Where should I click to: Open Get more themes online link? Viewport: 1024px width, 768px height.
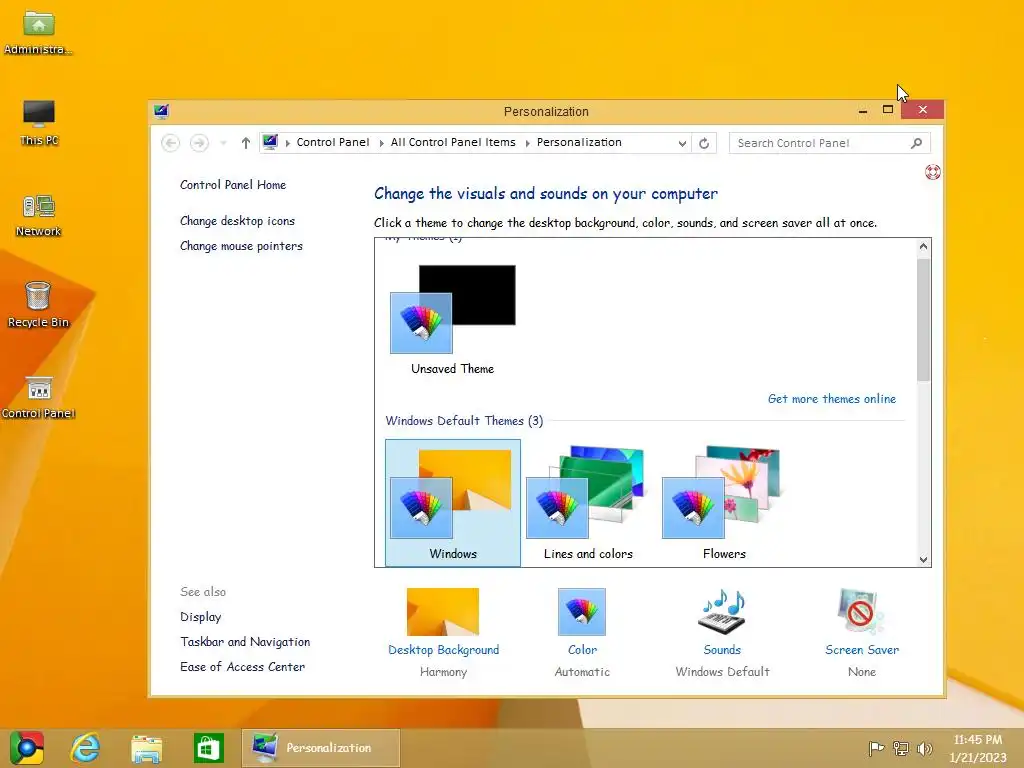[x=831, y=398]
